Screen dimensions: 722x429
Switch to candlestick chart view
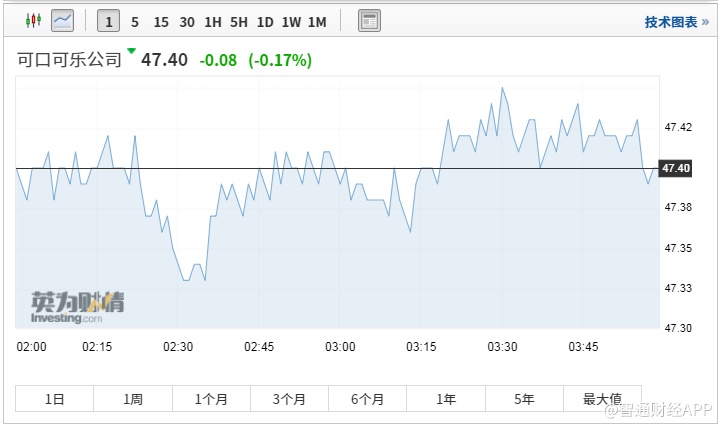[33, 21]
